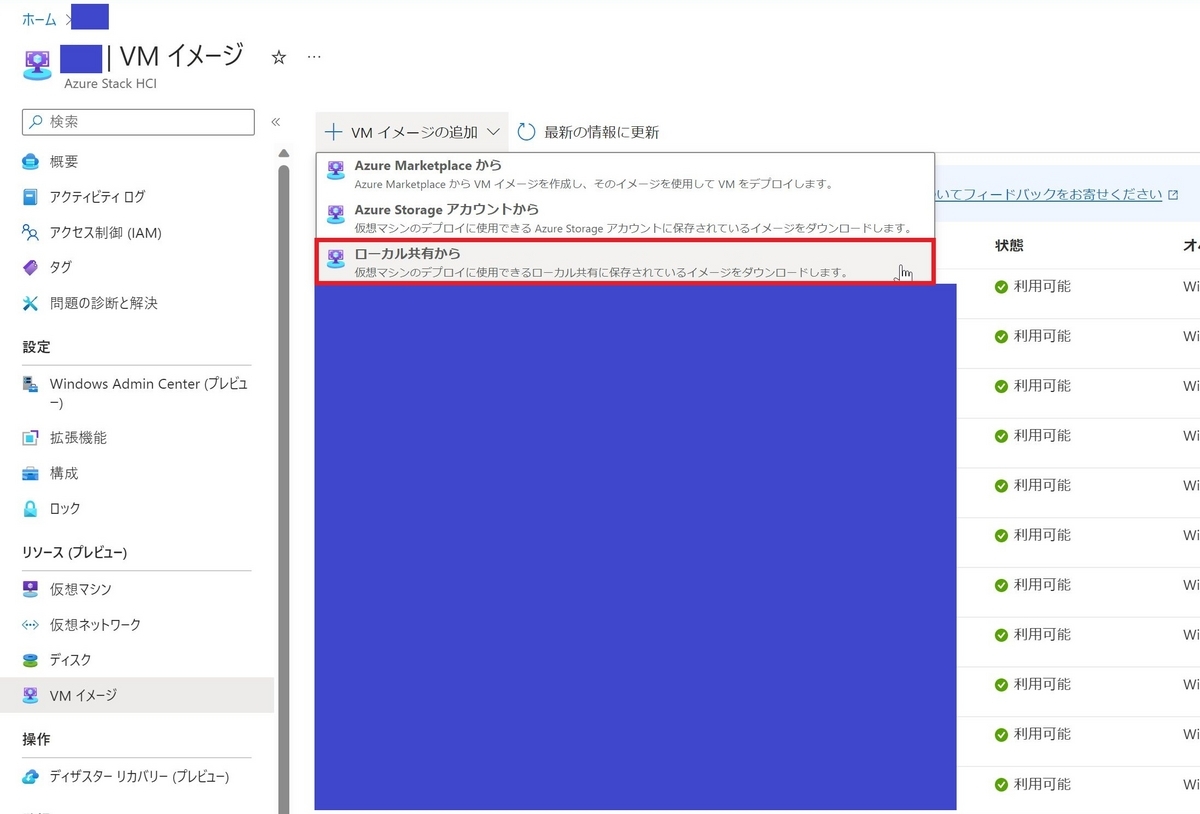This screenshot has height=814, width=1200.
Task: Select the Extensions (拡張機能) icon
Action: (x=31, y=438)
